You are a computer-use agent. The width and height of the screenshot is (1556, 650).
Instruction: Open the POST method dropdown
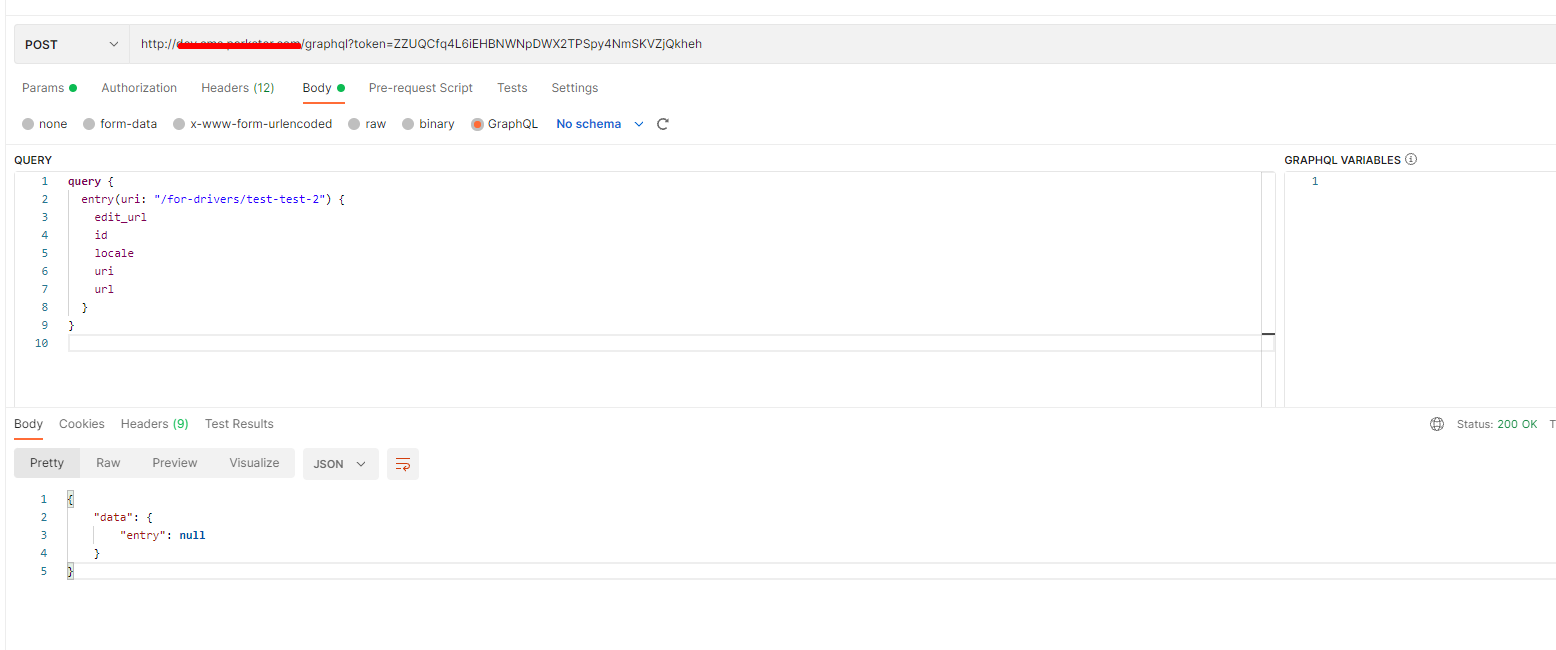pyautogui.click(x=70, y=43)
